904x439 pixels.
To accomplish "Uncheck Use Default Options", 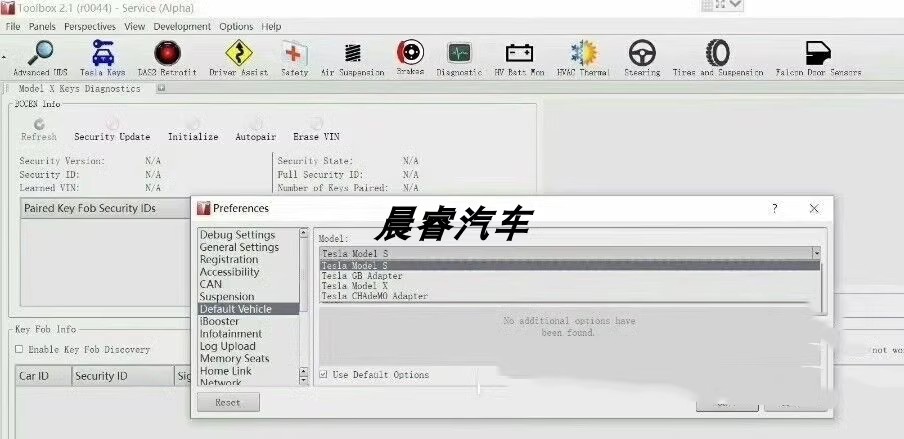I will (323, 374).
